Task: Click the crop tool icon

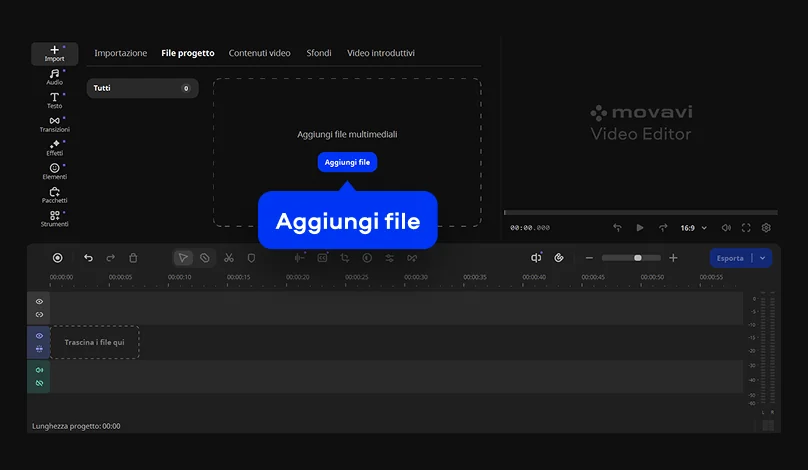Action: click(x=344, y=258)
